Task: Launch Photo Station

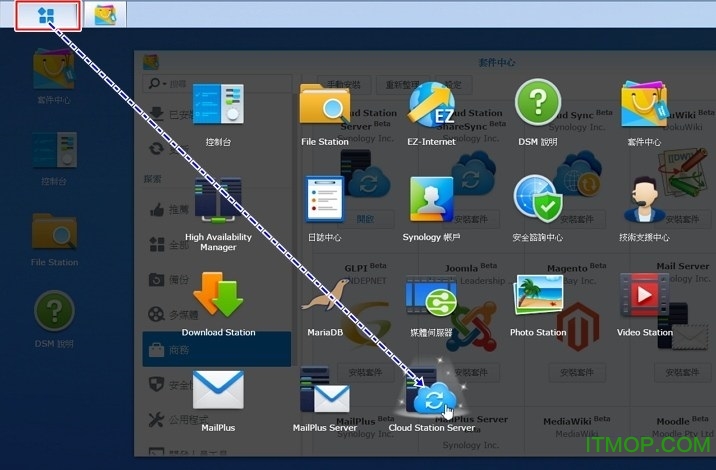Action: pyautogui.click(x=537, y=298)
